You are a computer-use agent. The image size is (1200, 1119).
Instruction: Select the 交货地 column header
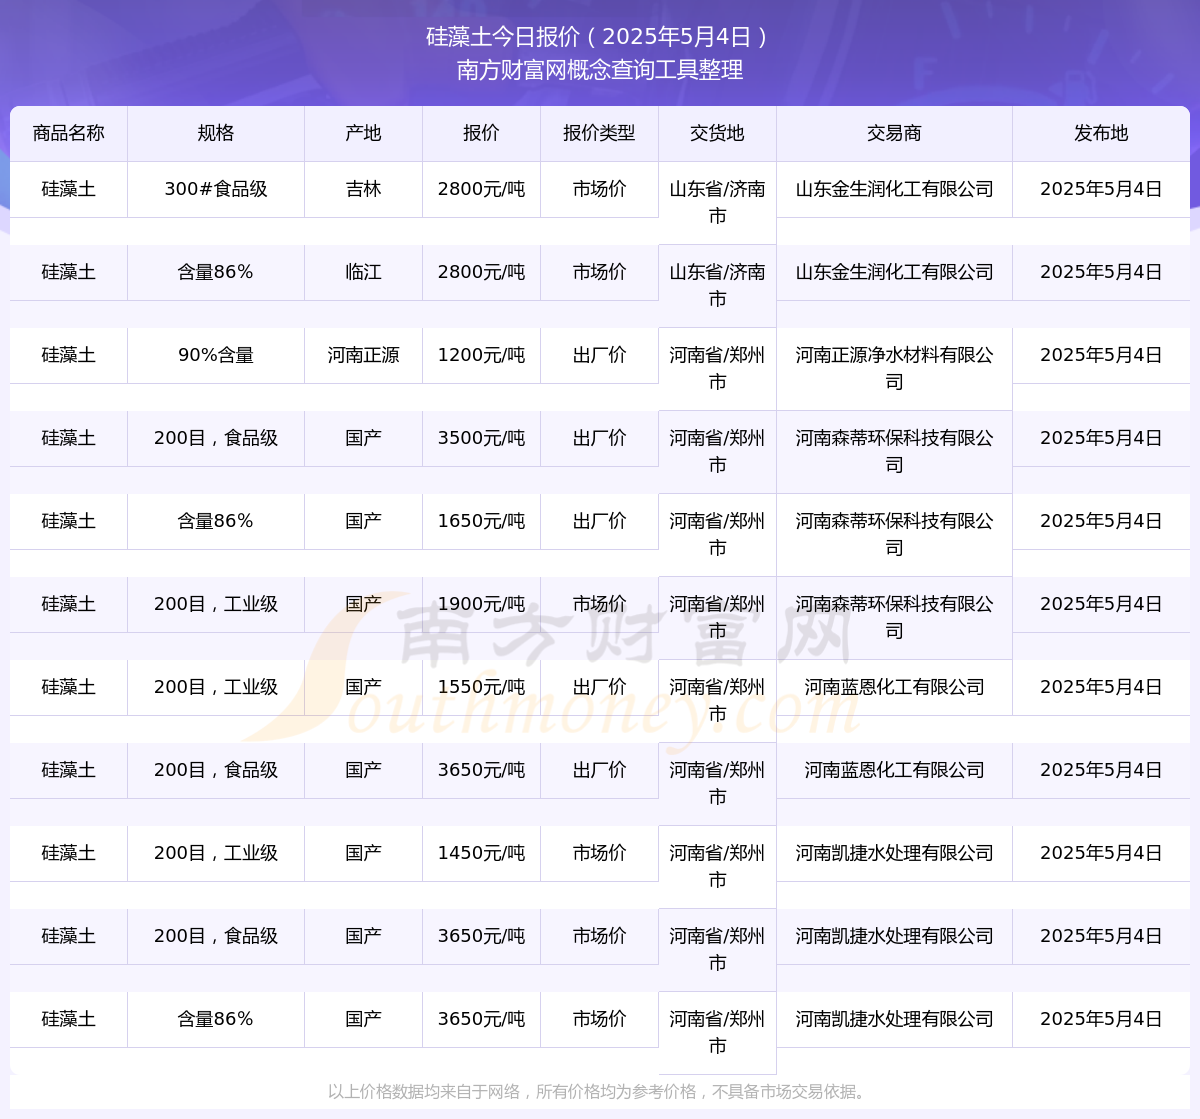718,133
